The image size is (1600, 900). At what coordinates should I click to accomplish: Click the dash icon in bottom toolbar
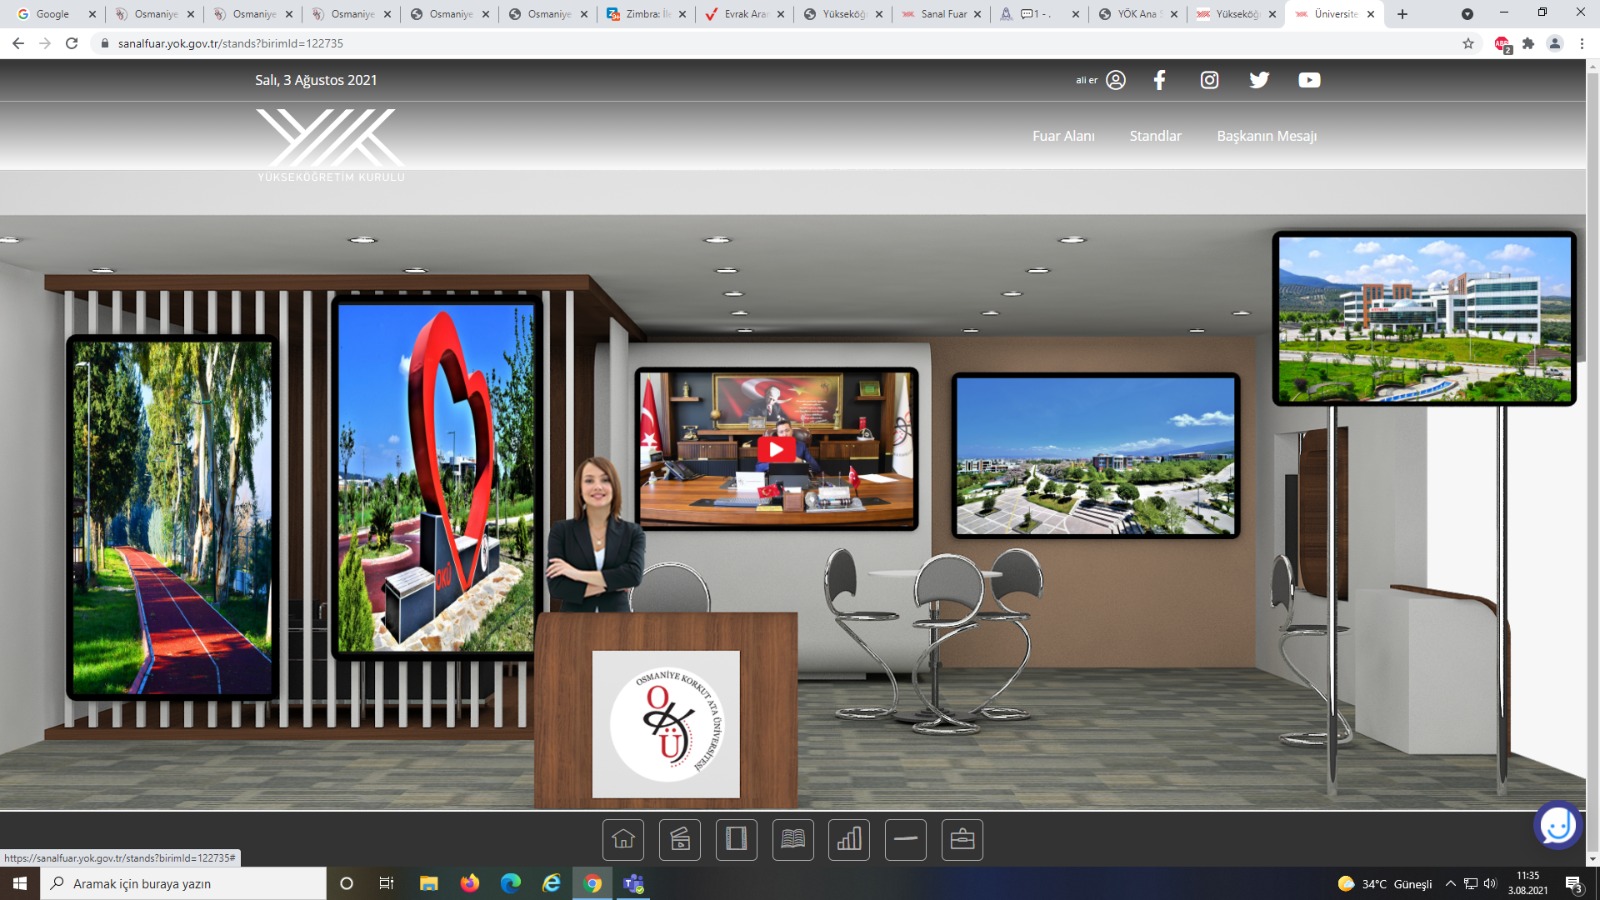[x=906, y=840]
